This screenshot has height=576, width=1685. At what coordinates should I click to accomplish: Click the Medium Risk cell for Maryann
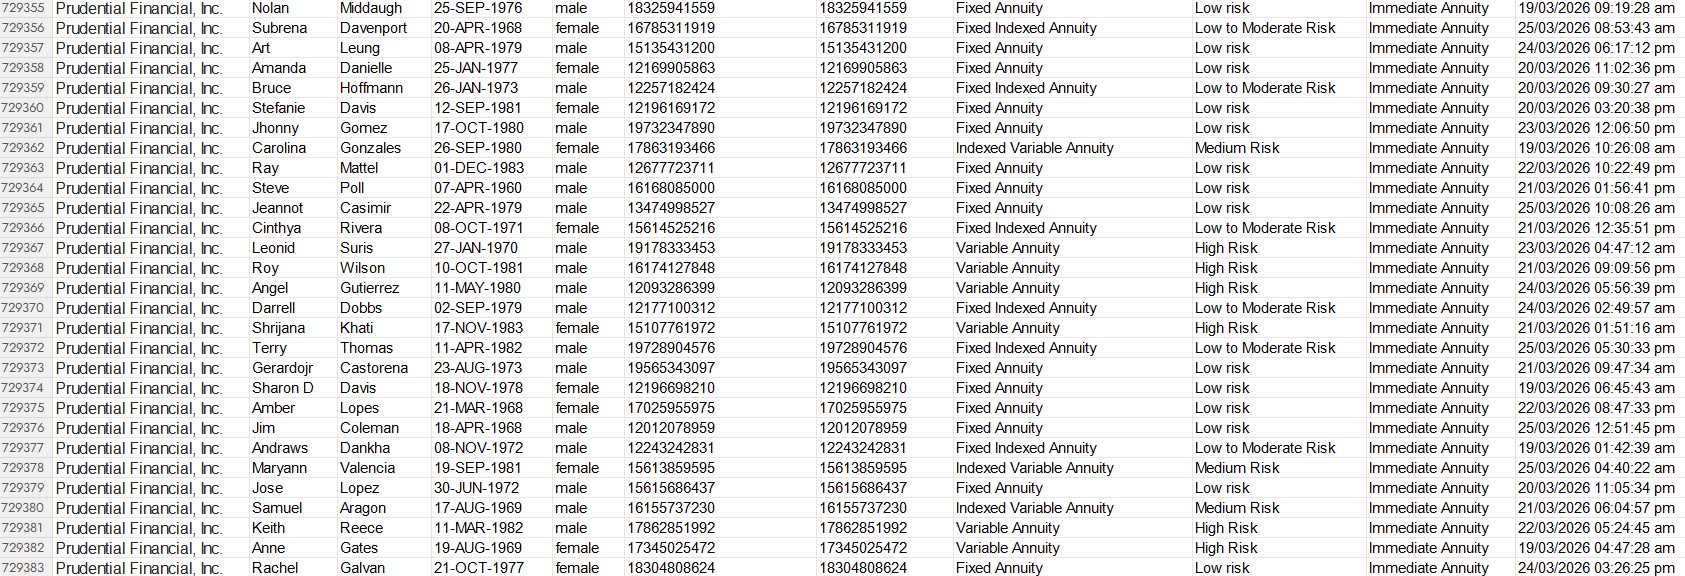pyautogui.click(x=1237, y=468)
